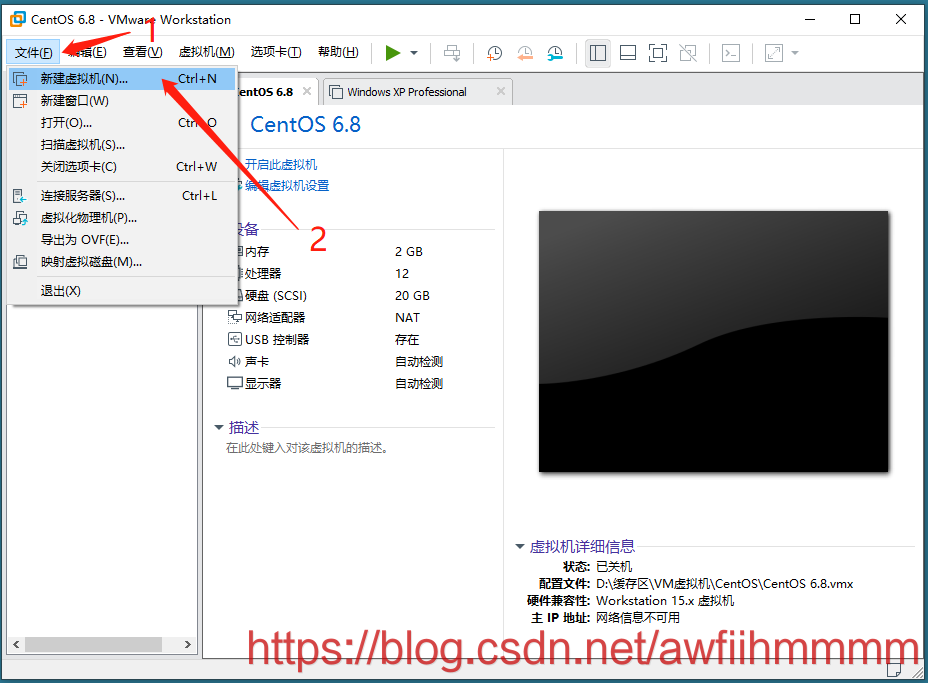The height and width of the screenshot is (683, 928).
Task: Click the new virtual machine menu icon
Action: [20, 79]
